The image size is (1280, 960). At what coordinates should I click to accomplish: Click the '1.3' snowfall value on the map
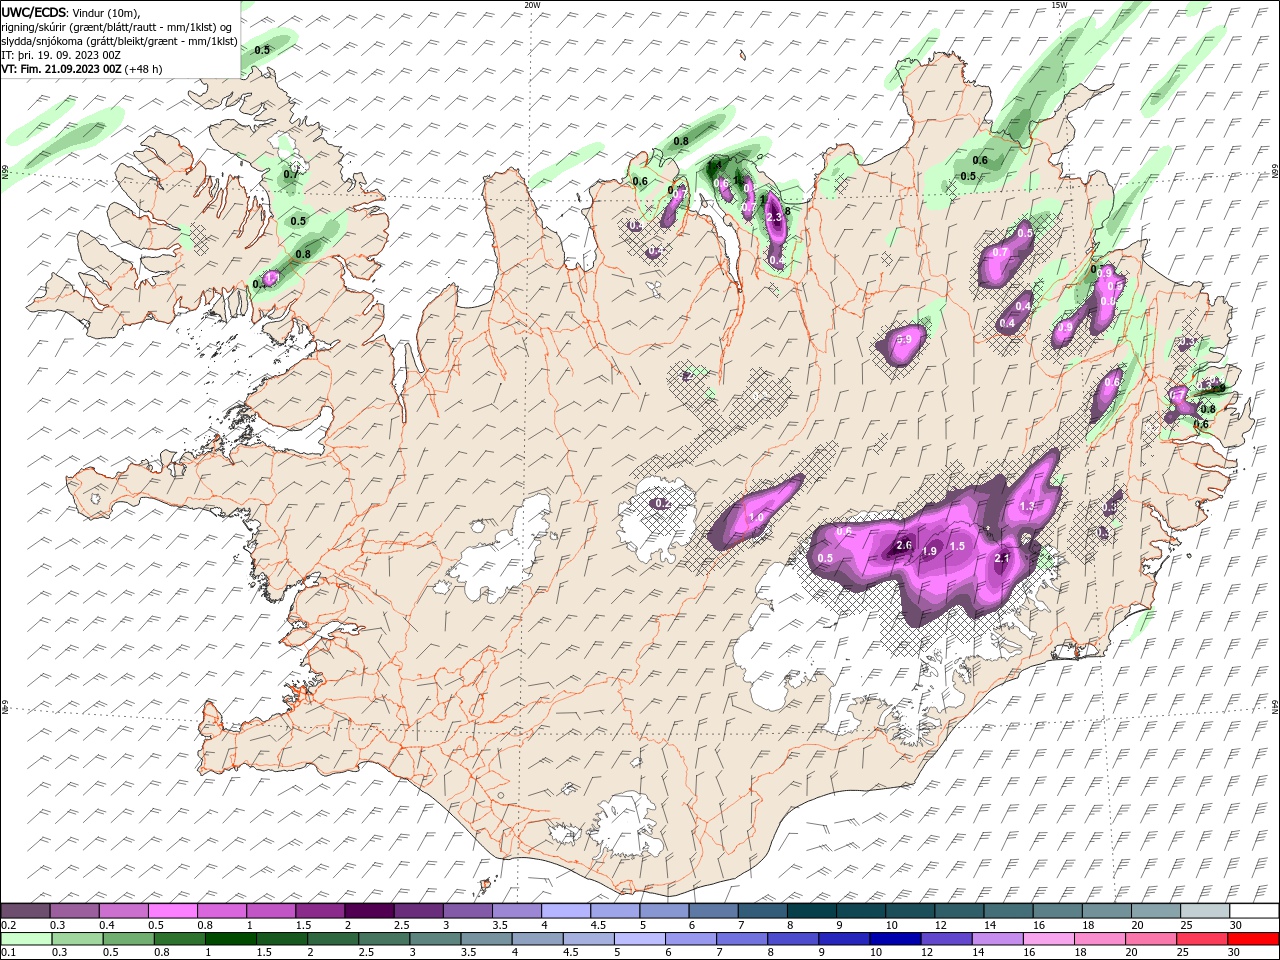point(1027,507)
